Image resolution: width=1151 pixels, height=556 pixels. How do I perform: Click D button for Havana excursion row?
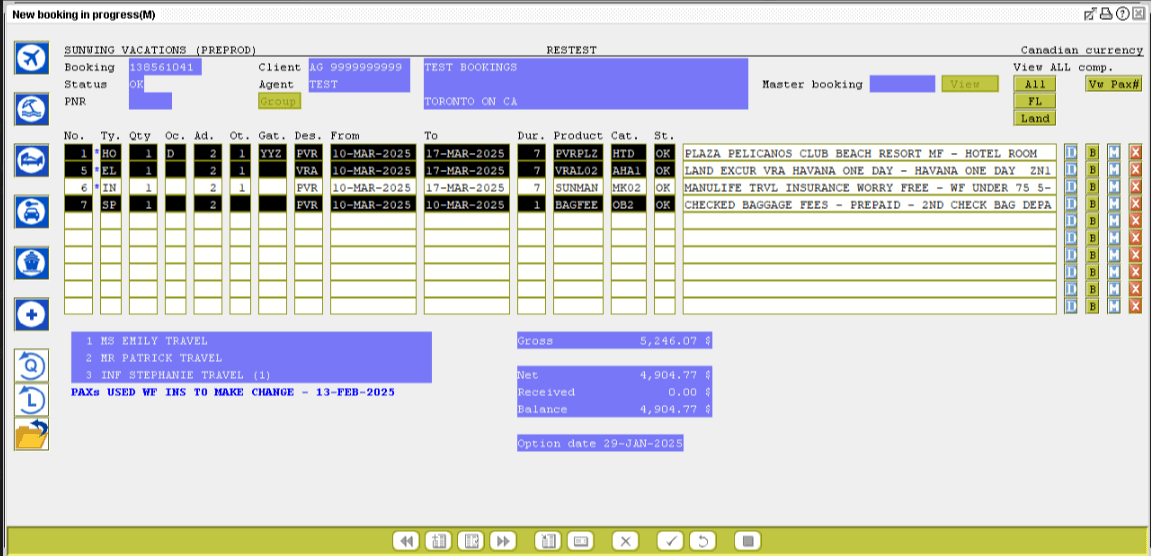click(1070, 170)
